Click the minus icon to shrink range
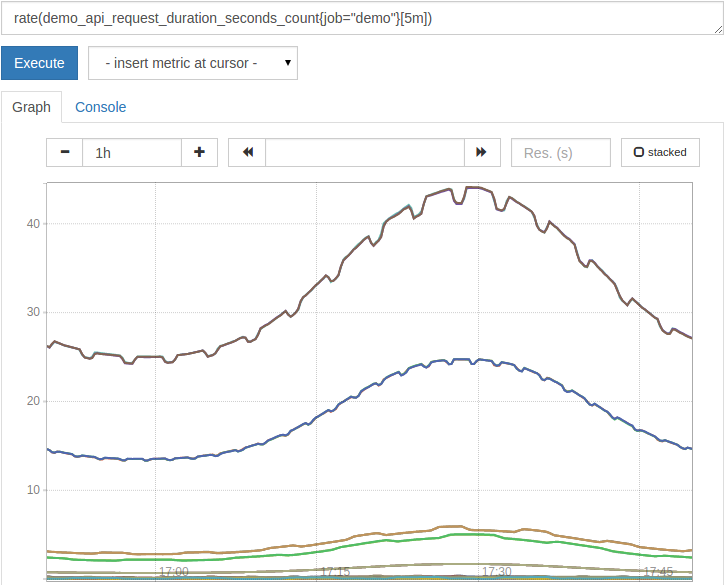This screenshot has height=585, width=727. click(65, 152)
